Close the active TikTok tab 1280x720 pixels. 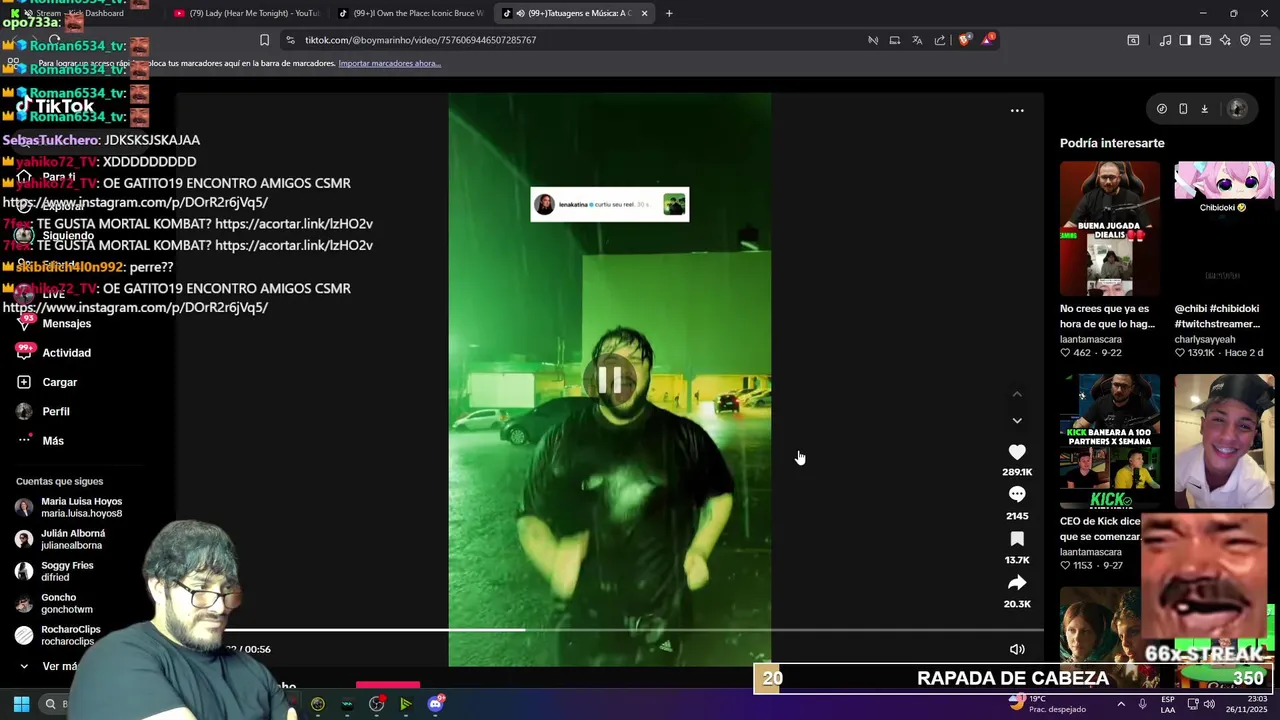644,13
